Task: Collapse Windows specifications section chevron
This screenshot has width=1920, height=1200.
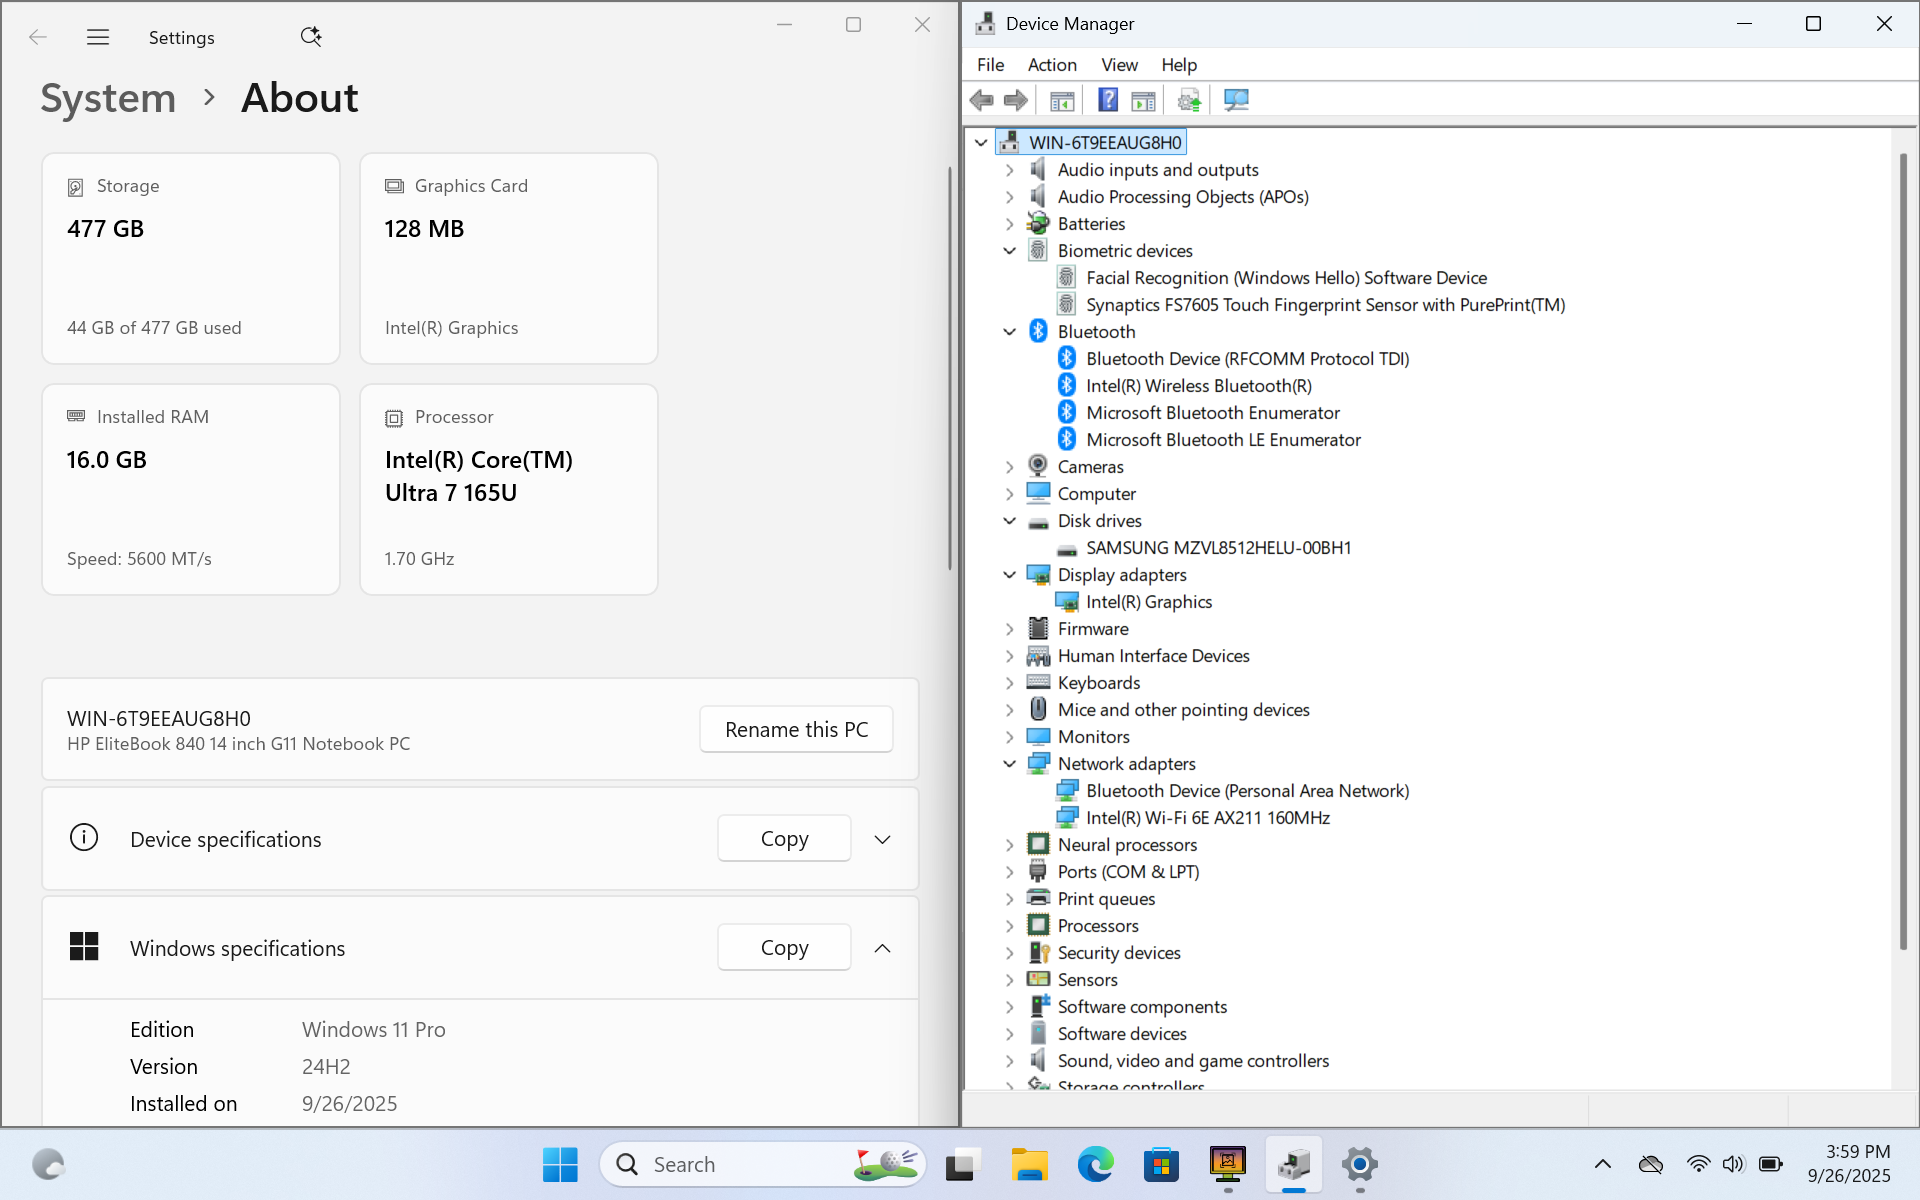Action: point(882,948)
